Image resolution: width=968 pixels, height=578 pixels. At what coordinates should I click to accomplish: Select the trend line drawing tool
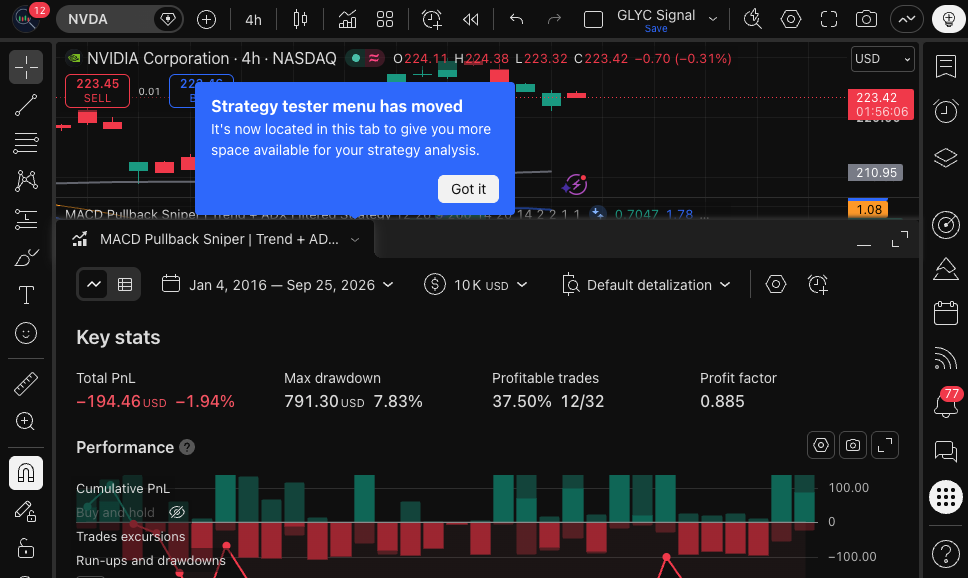coord(26,106)
